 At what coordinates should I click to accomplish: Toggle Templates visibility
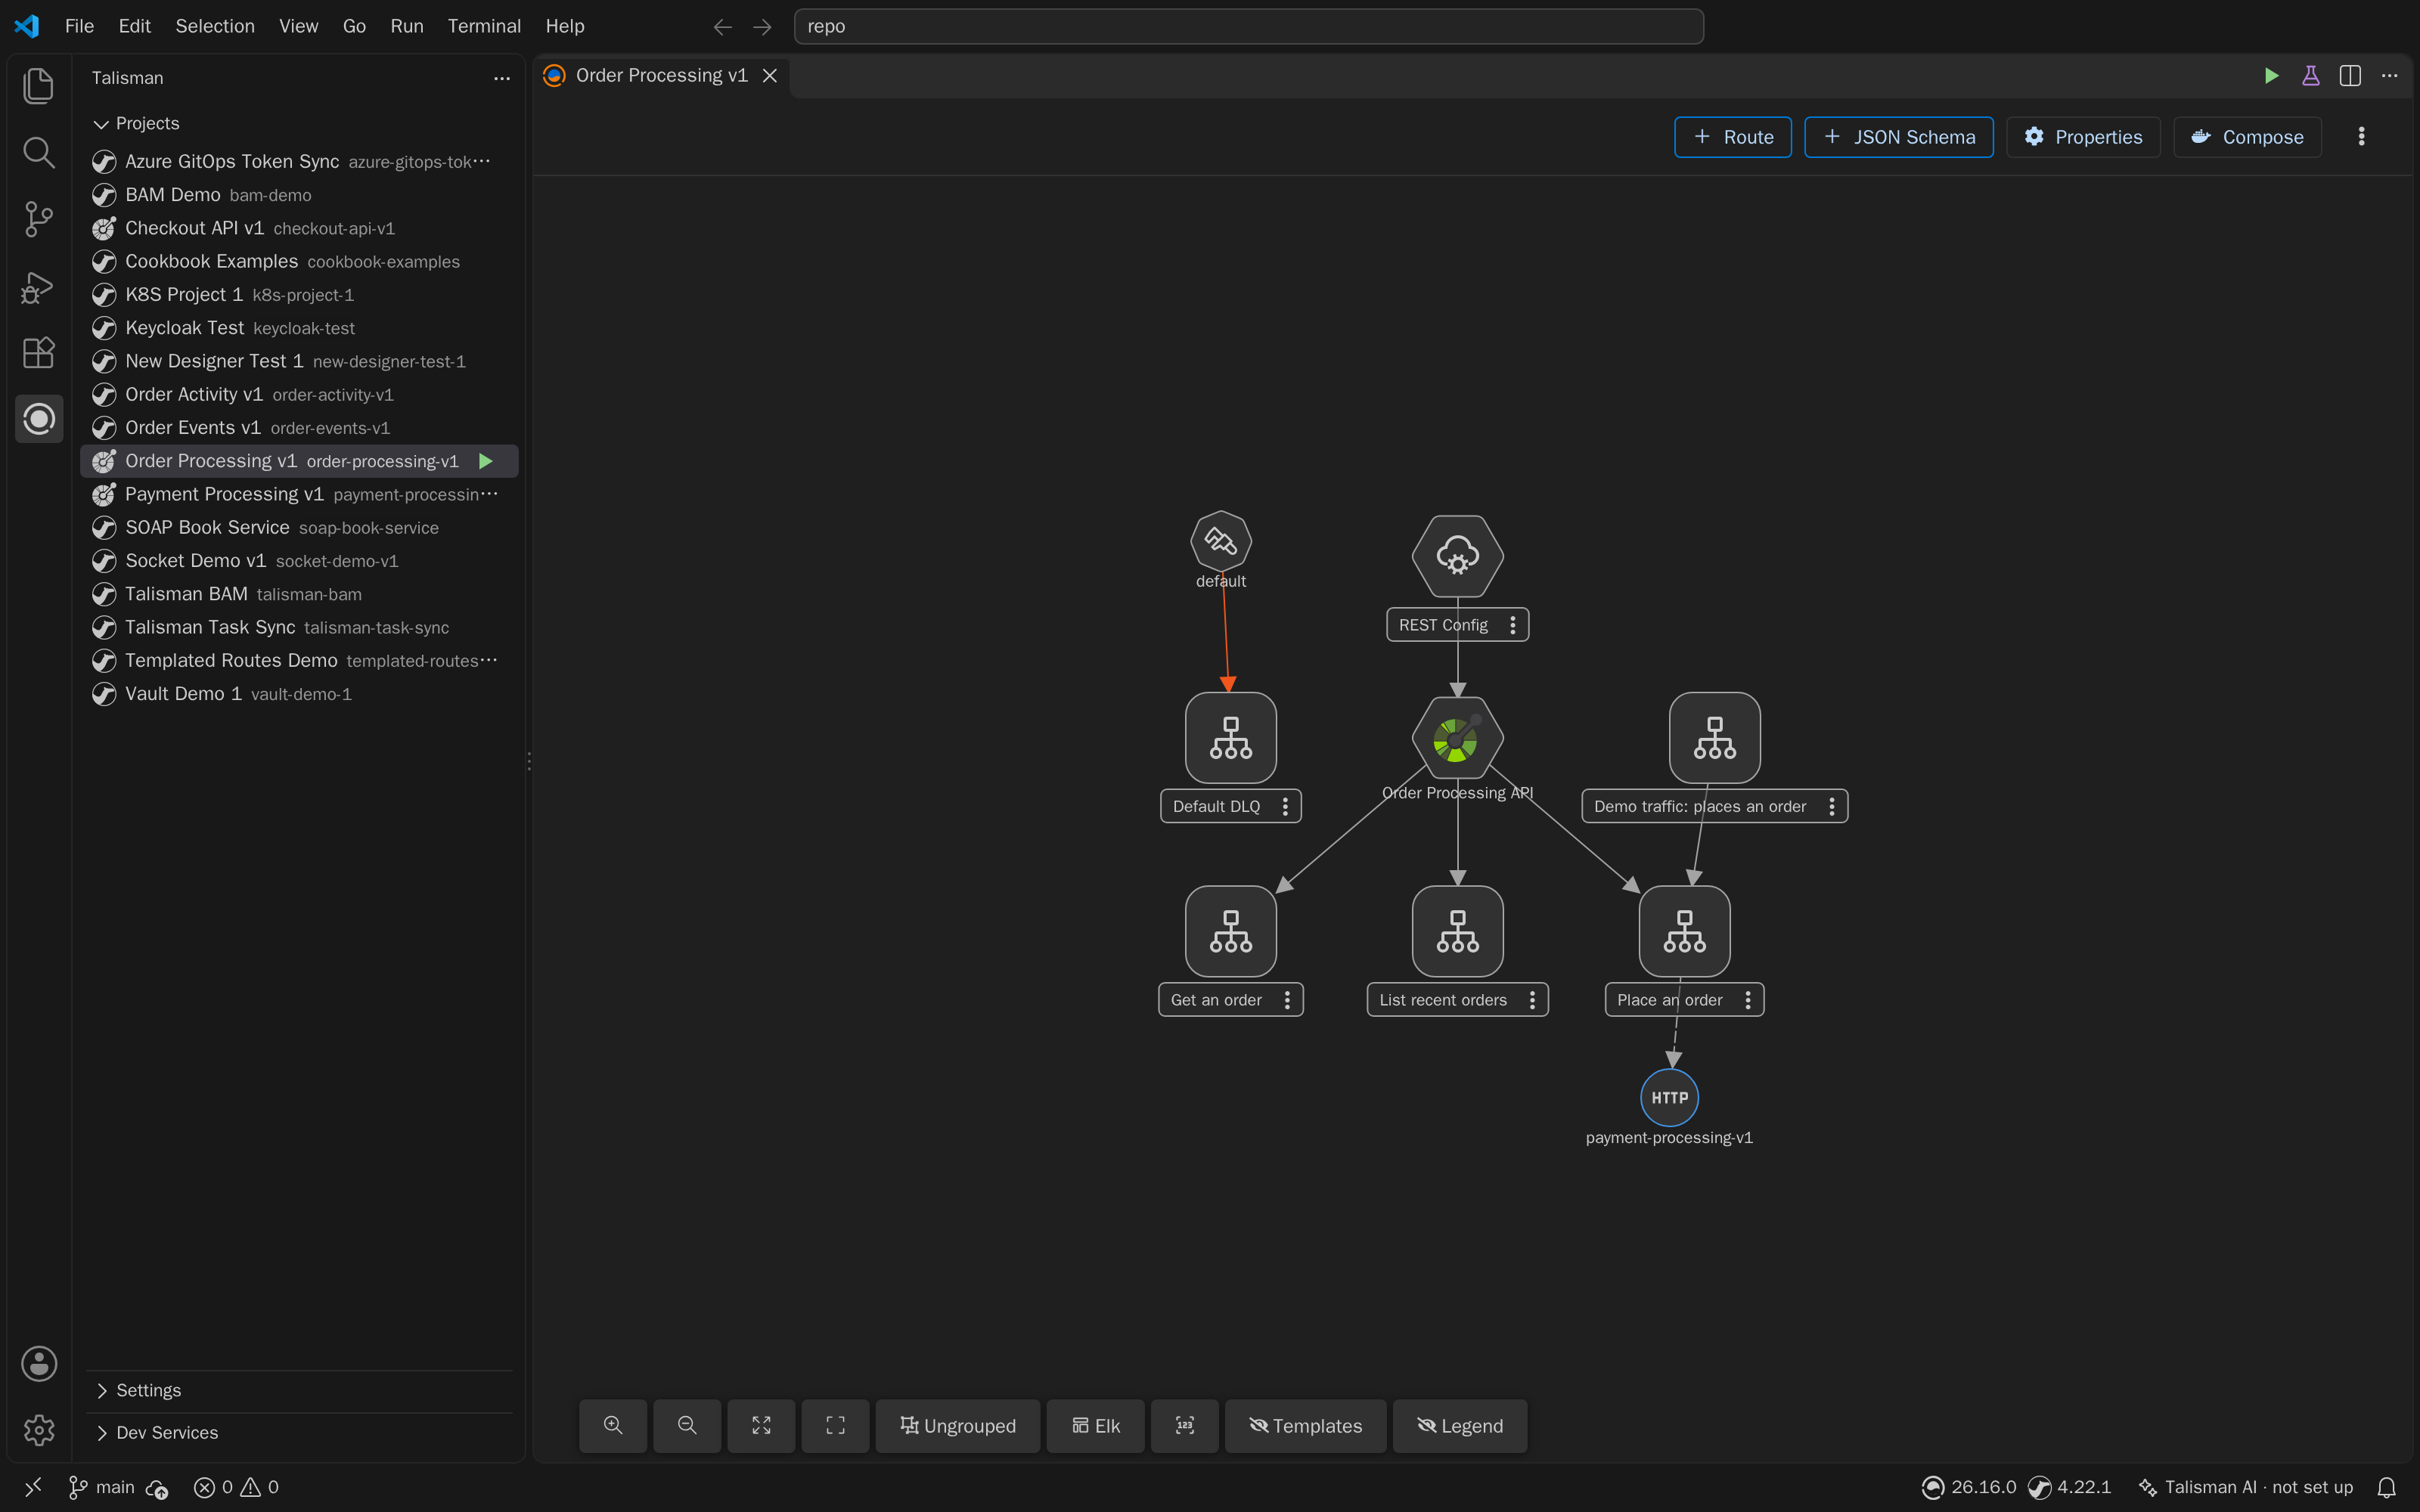tap(1305, 1425)
